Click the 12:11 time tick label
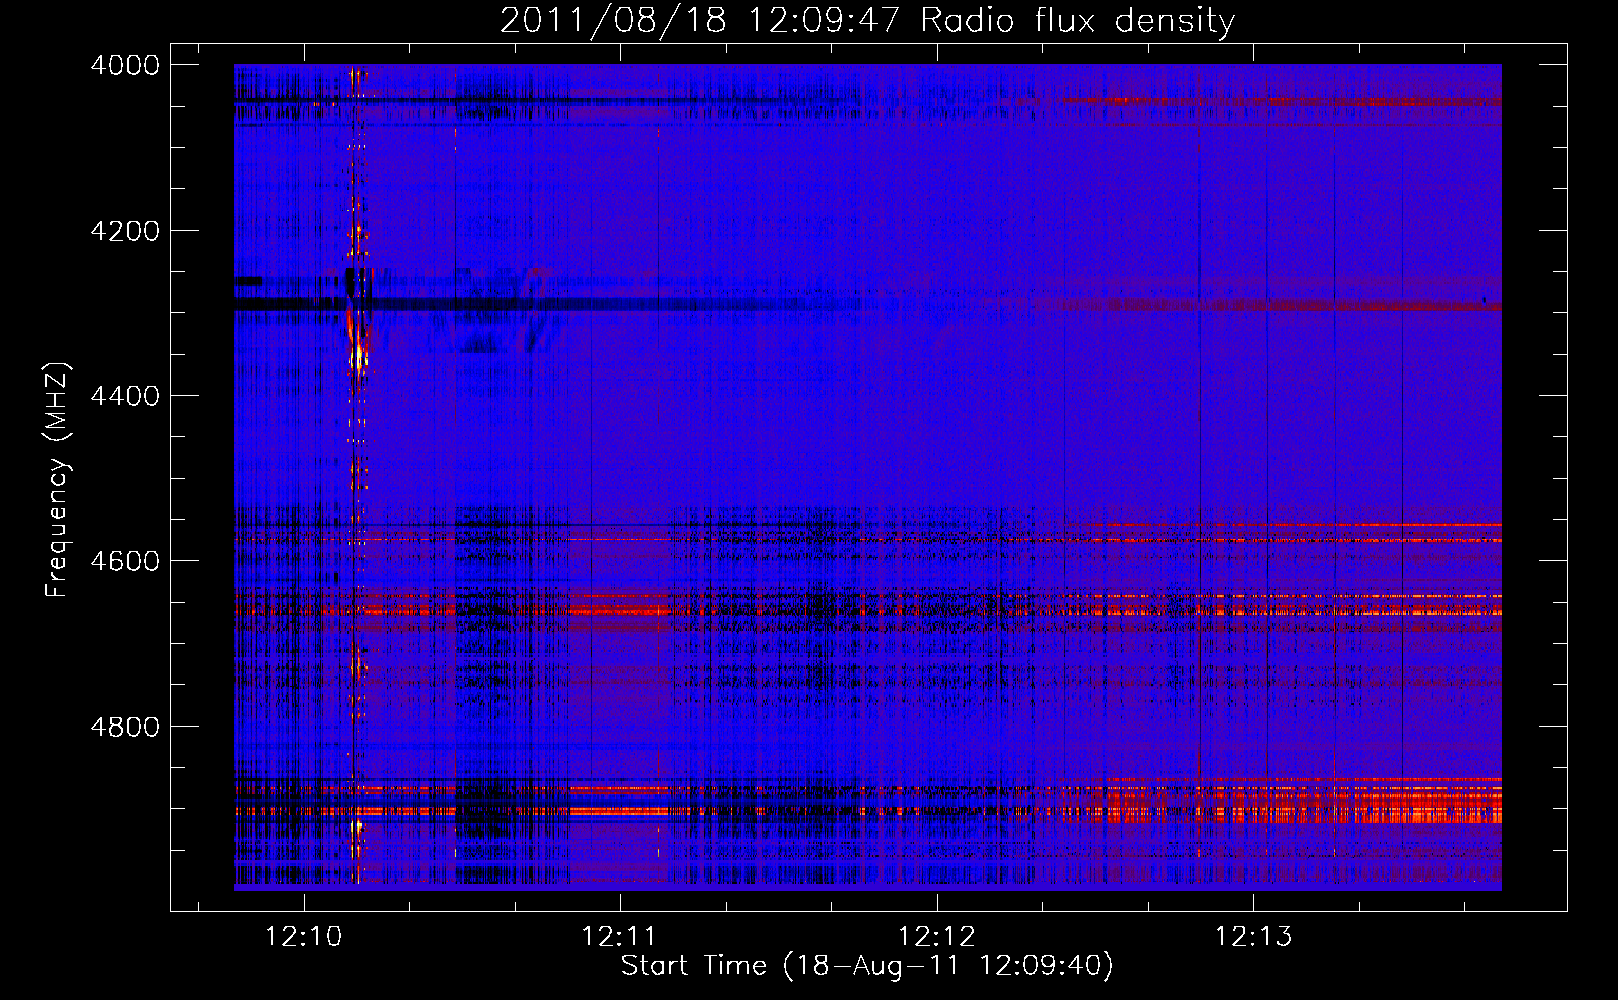The width and height of the screenshot is (1618, 1000). (619, 937)
